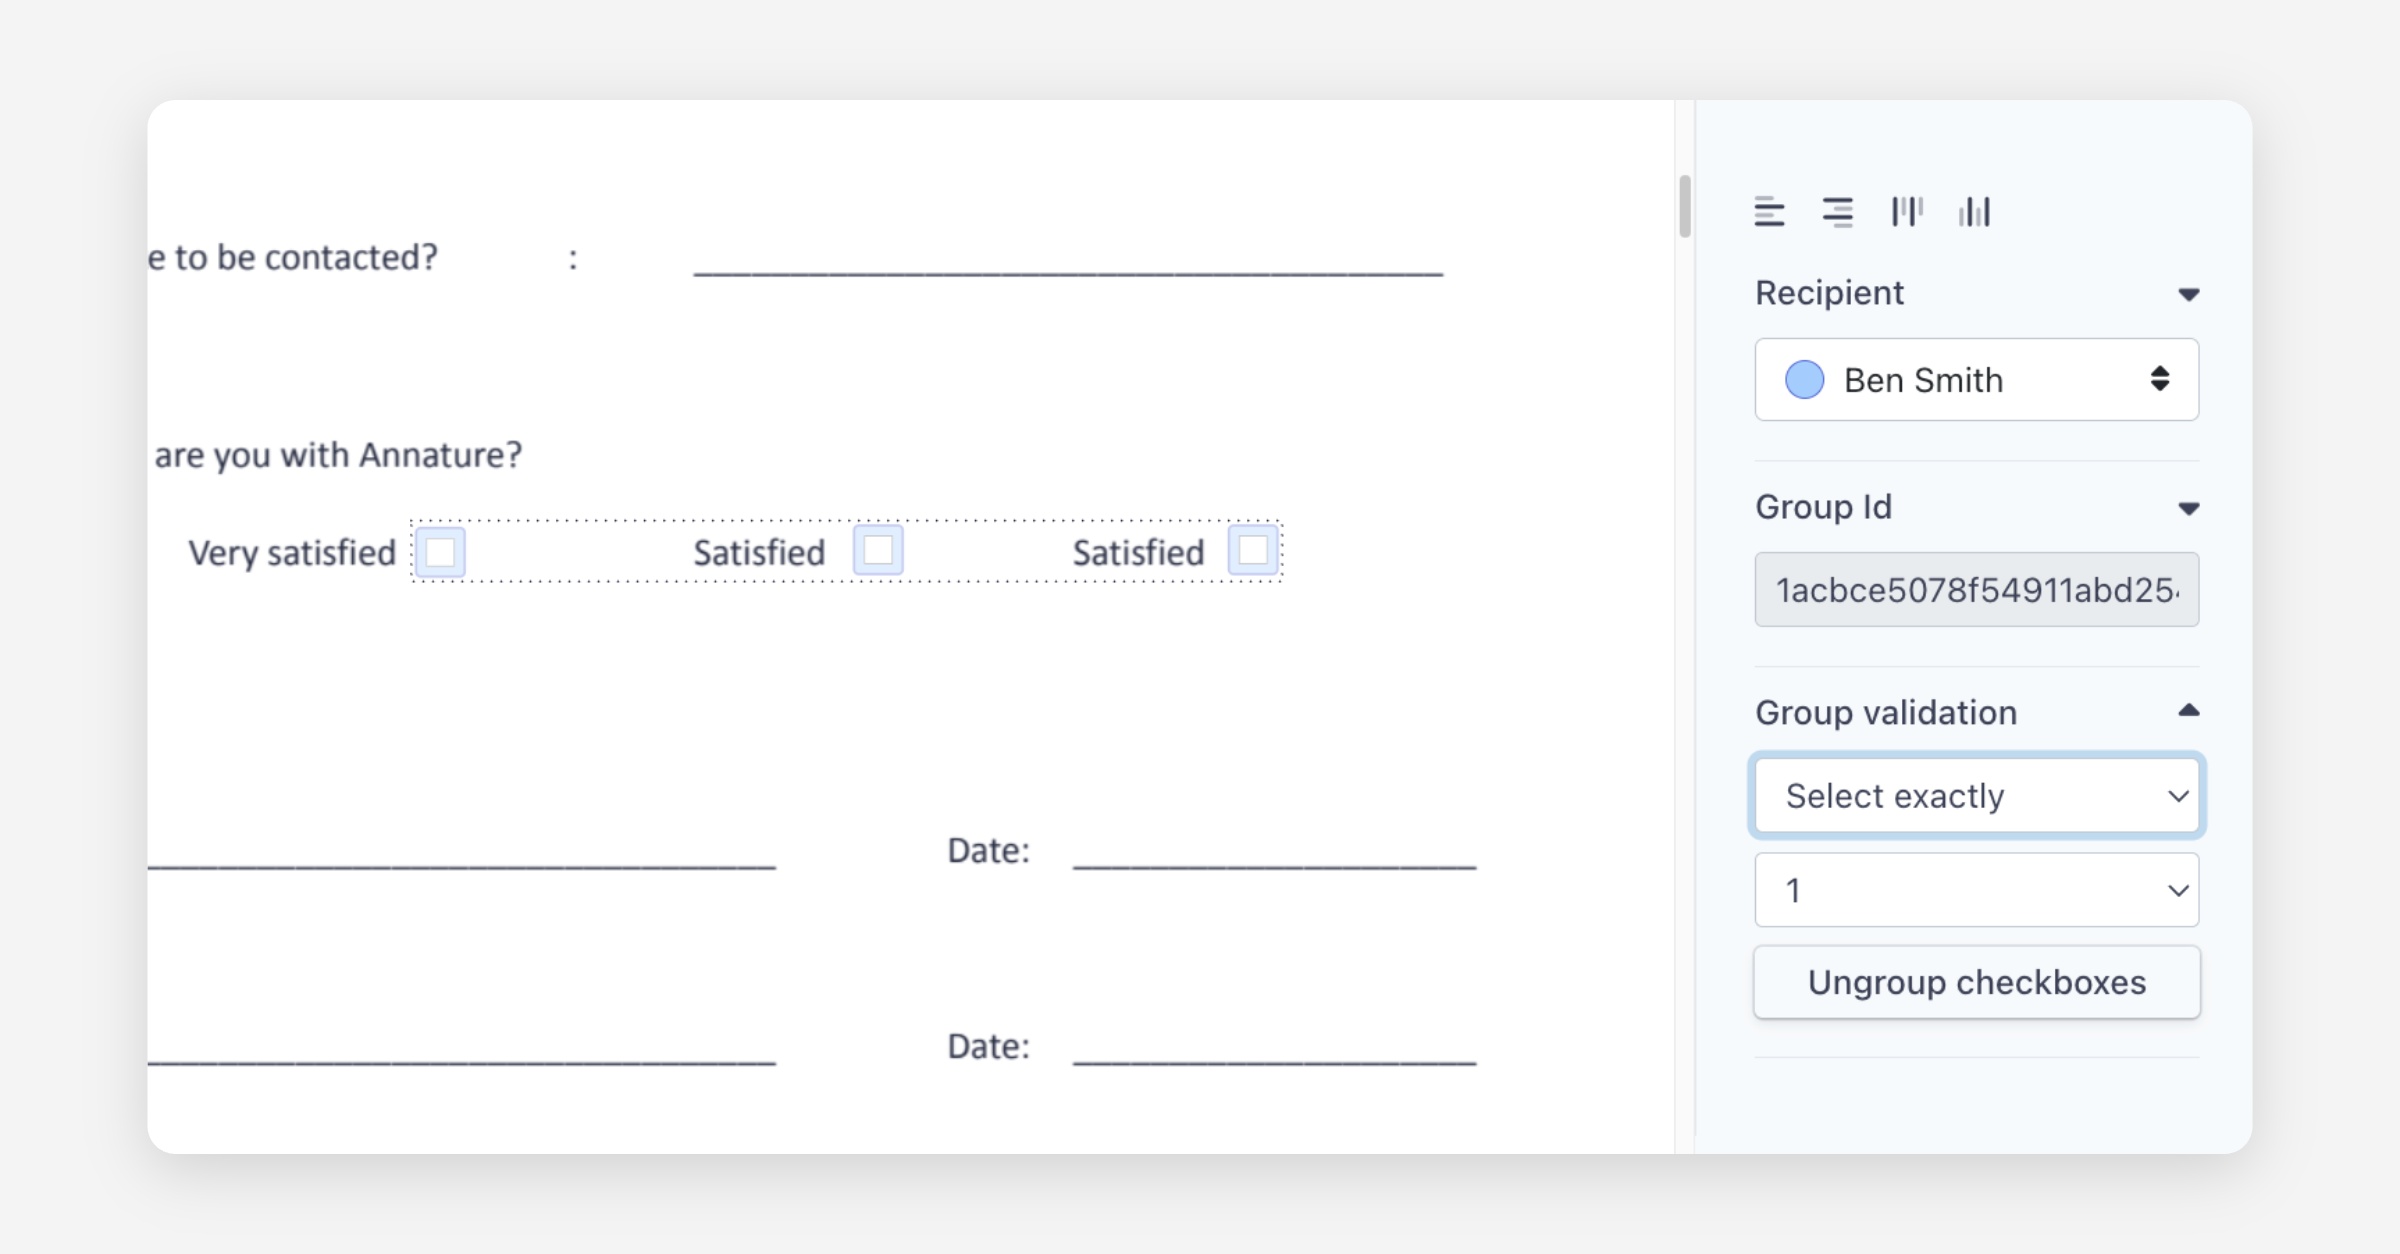Click the document vertical scrollbar
This screenshot has width=2400, height=1254.
click(1685, 206)
